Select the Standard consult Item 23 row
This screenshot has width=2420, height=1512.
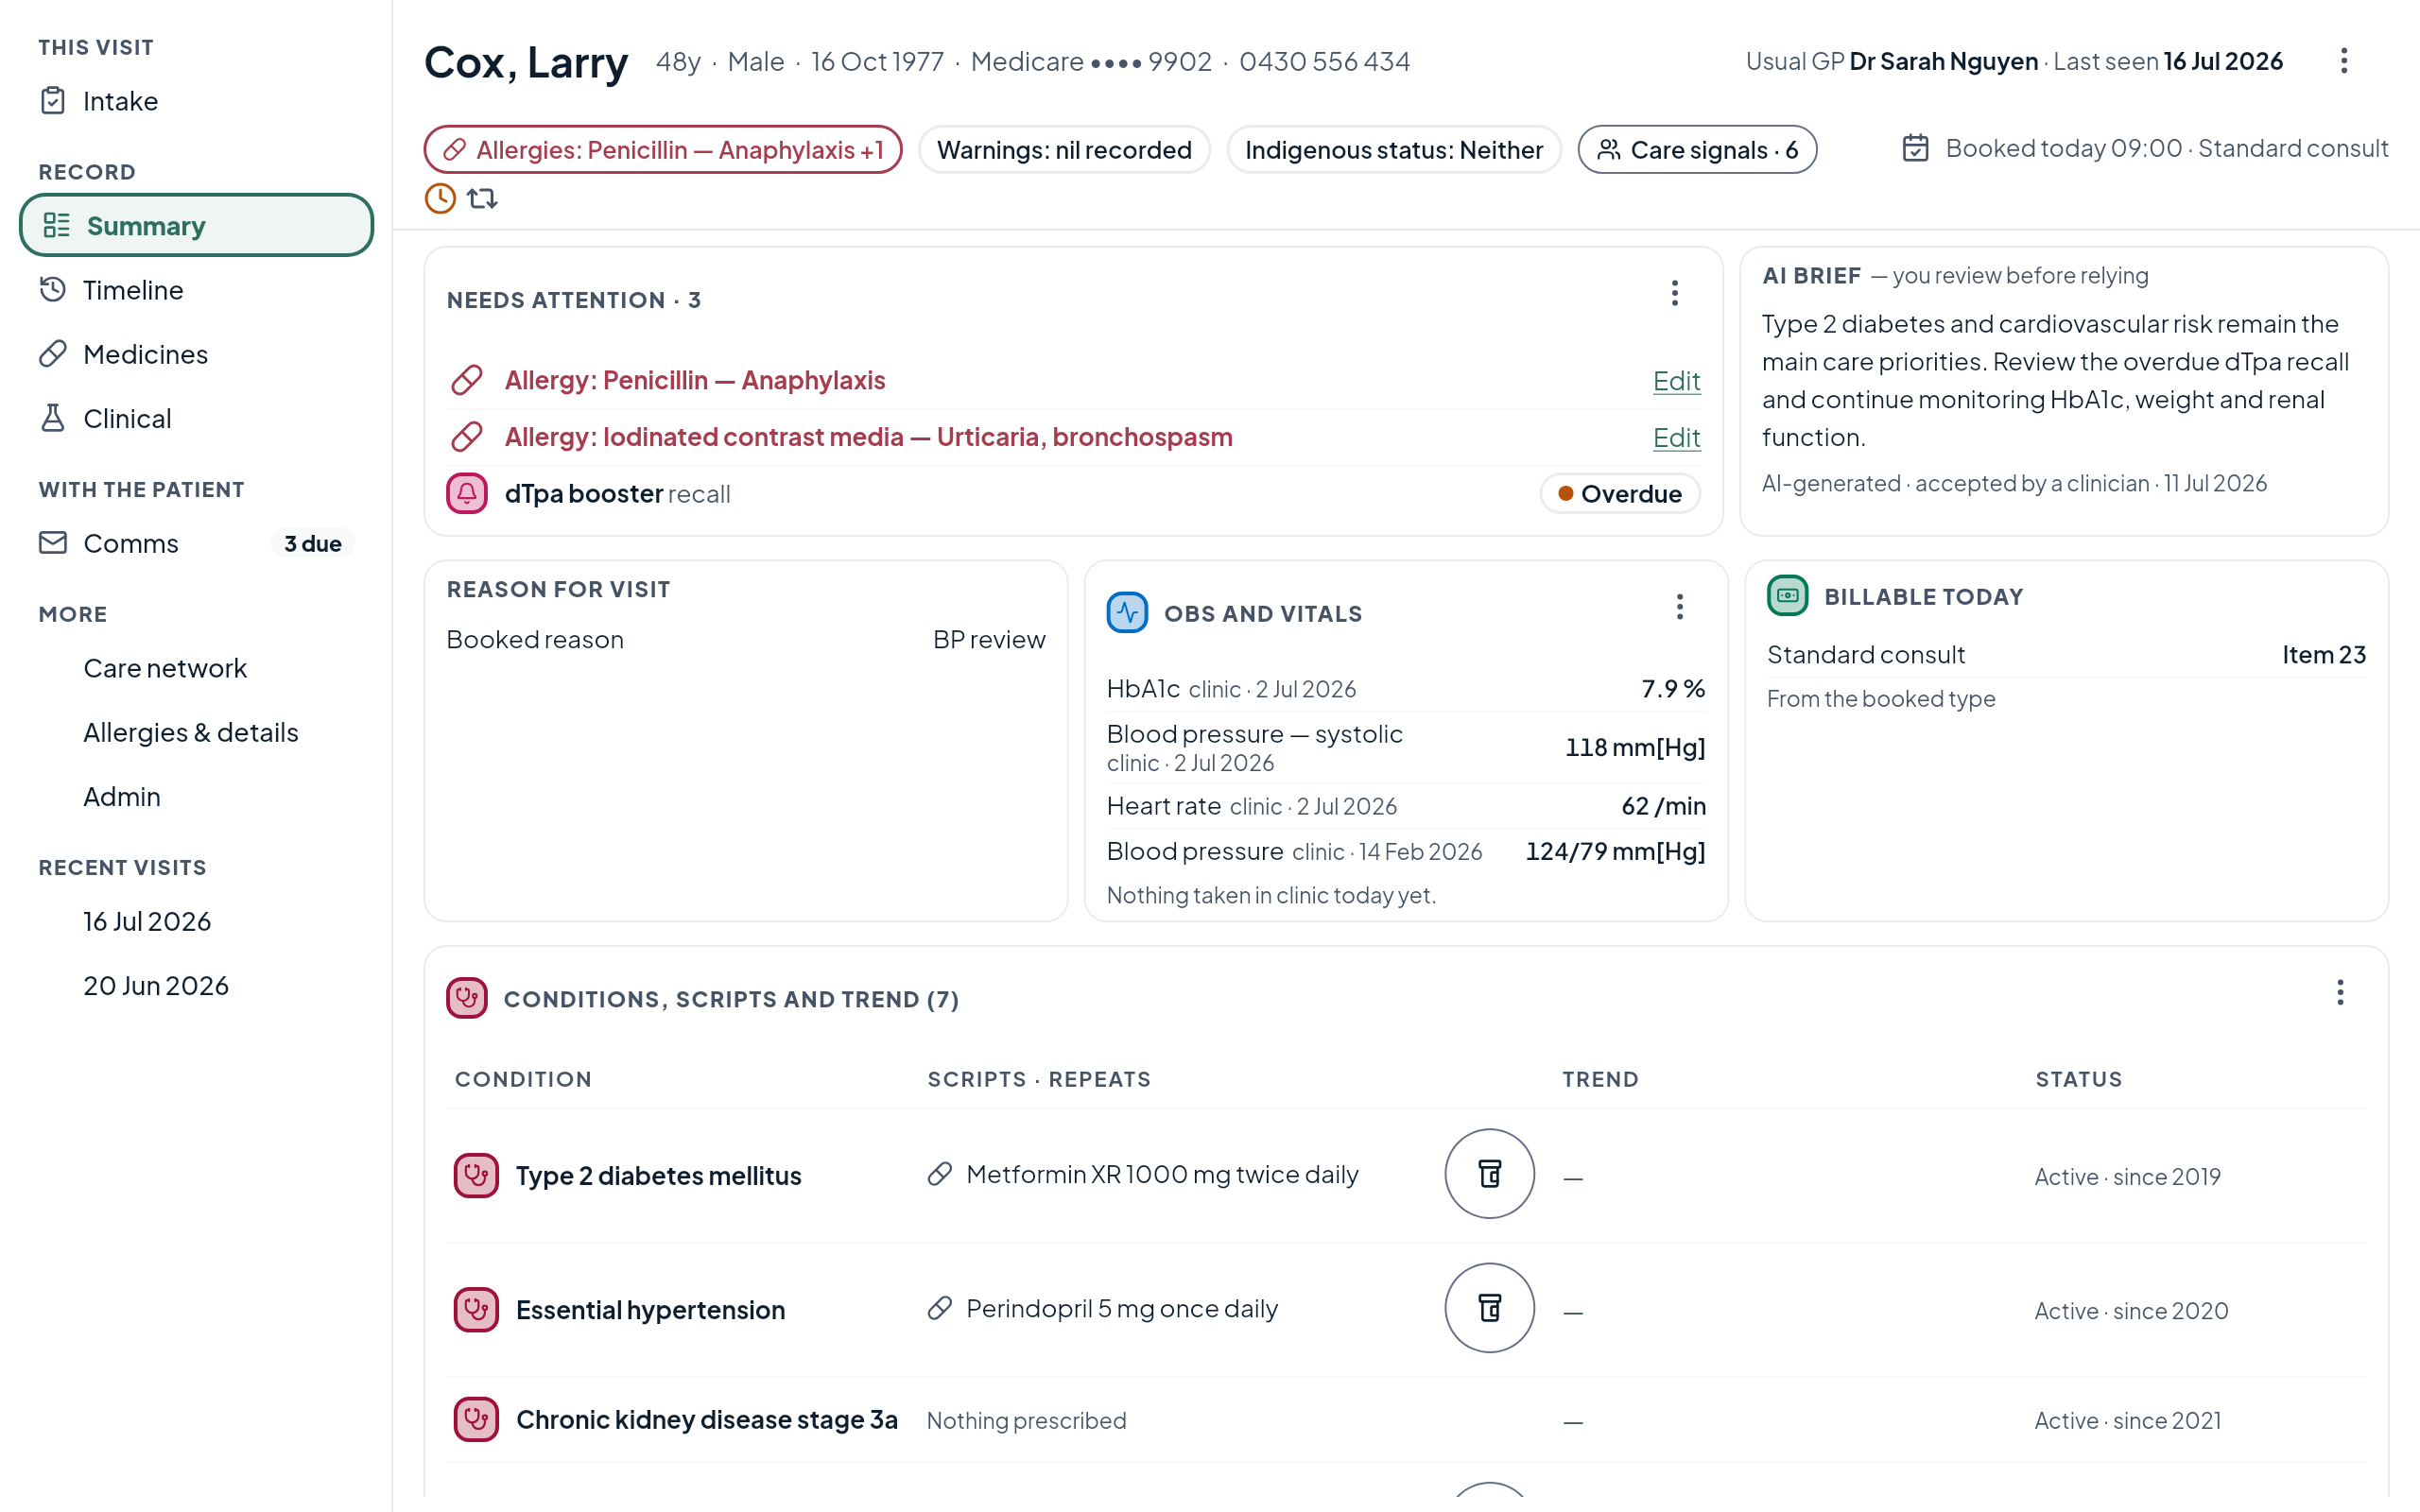[2066, 655]
